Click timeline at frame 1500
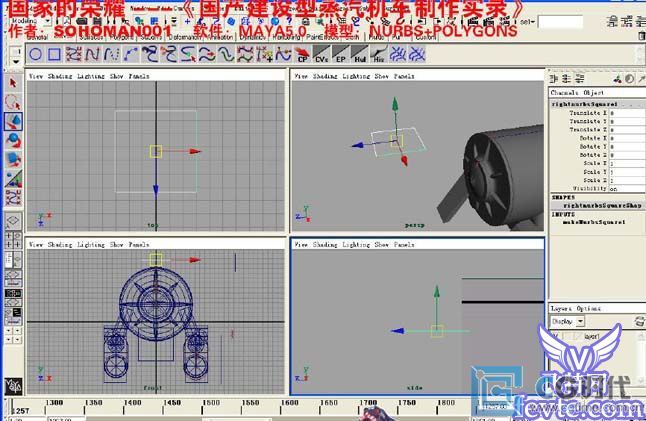Image resolution: width=646 pixels, height=421 pixels. tap(202, 406)
